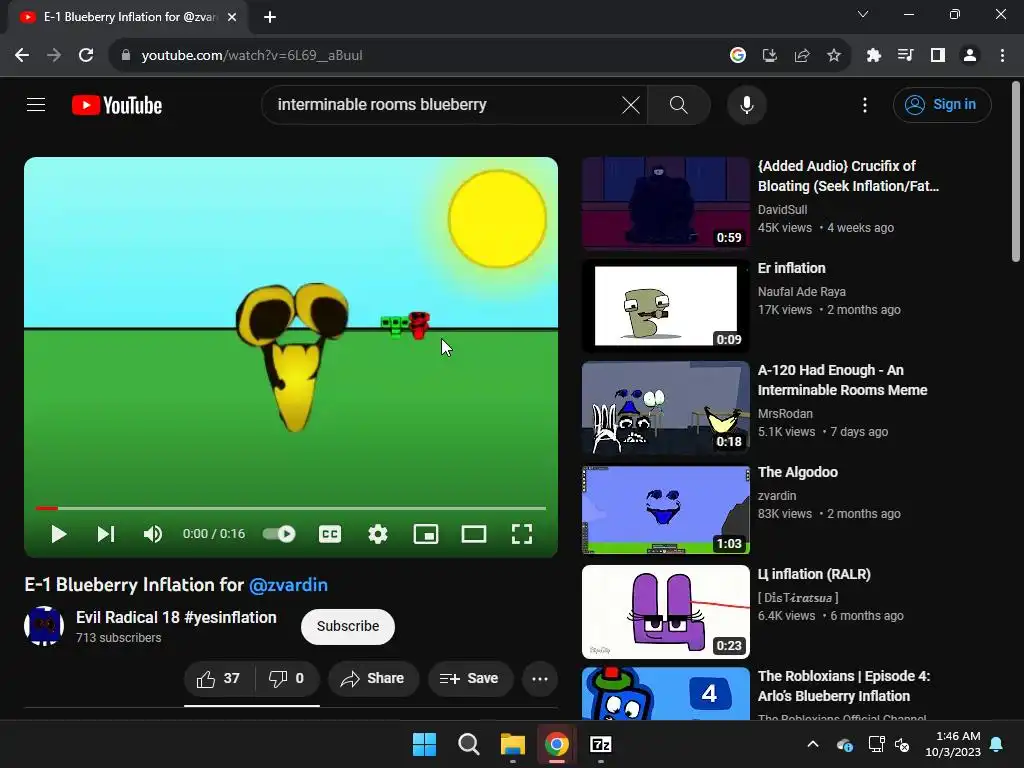Open File Explorer from taskbar
Viewport: 1024px width, 768px height.
(513, 744)
